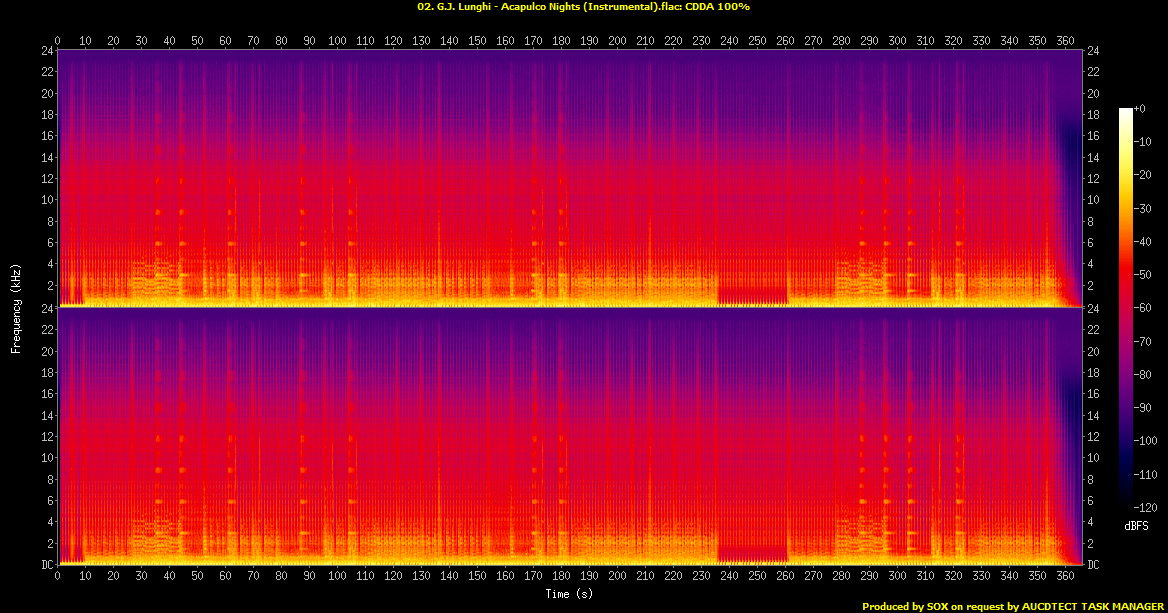
Task: Click the "-40" value on the dBFS scale
Action: (x=1143, y=241)
